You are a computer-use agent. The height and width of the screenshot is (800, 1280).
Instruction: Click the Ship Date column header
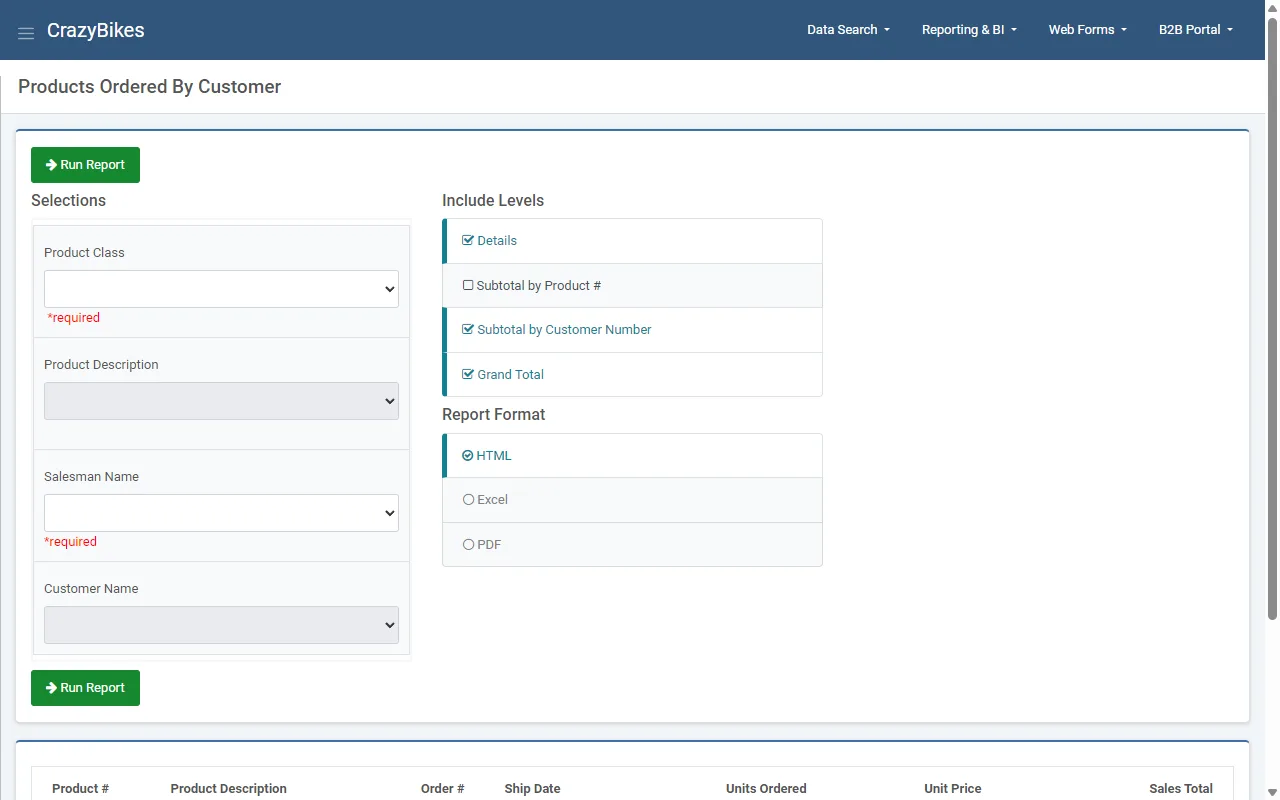coord(532,789)
